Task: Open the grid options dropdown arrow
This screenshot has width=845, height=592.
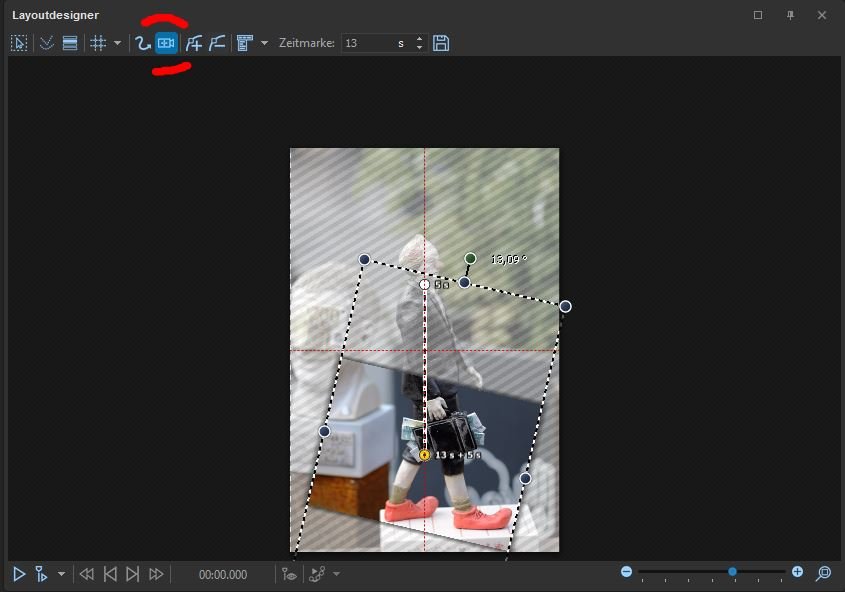Action: tap(117, 43)
